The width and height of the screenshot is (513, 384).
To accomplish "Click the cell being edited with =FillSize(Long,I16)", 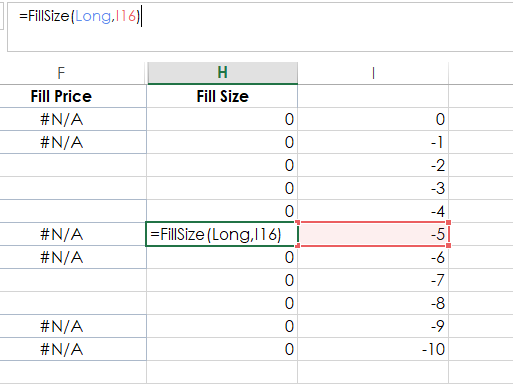I will (222, 234).
